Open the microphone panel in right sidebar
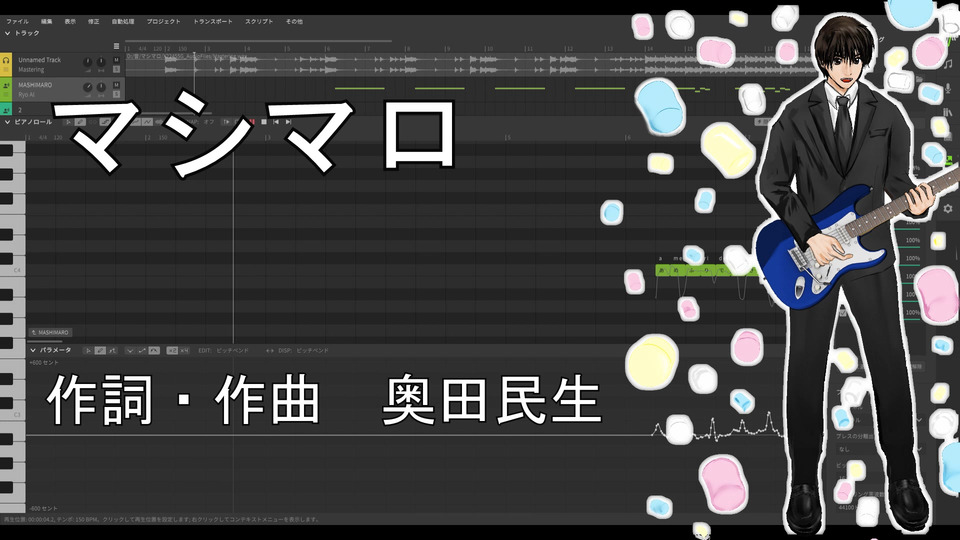This screenshot has width=960, height=540. click(x=948, y=89)
